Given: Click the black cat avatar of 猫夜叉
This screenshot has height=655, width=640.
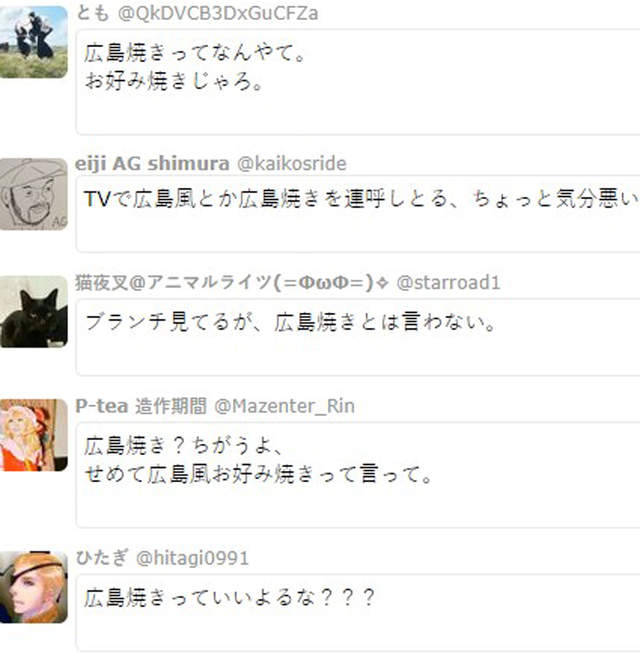Looking at the screenshot, I should pos(33,312).
